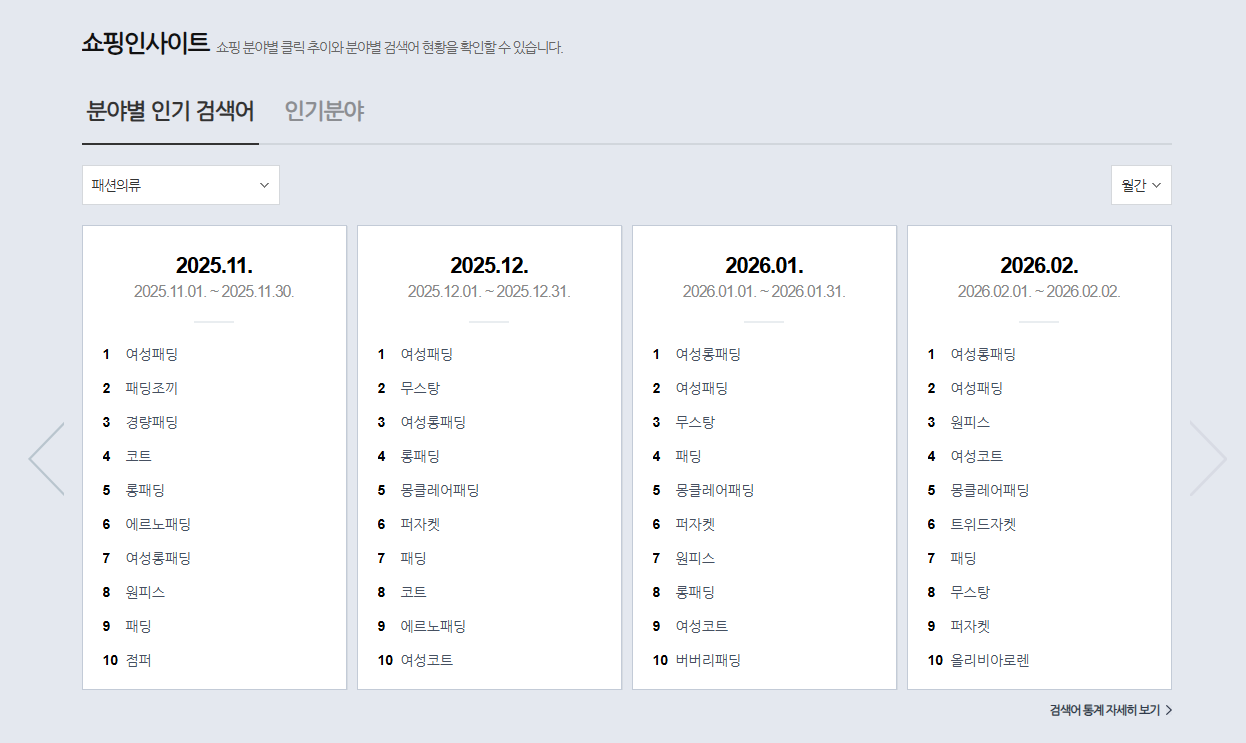Click the 2025.11. month heading
This screenshot has width=1246, height=743.
pos(214,266)
